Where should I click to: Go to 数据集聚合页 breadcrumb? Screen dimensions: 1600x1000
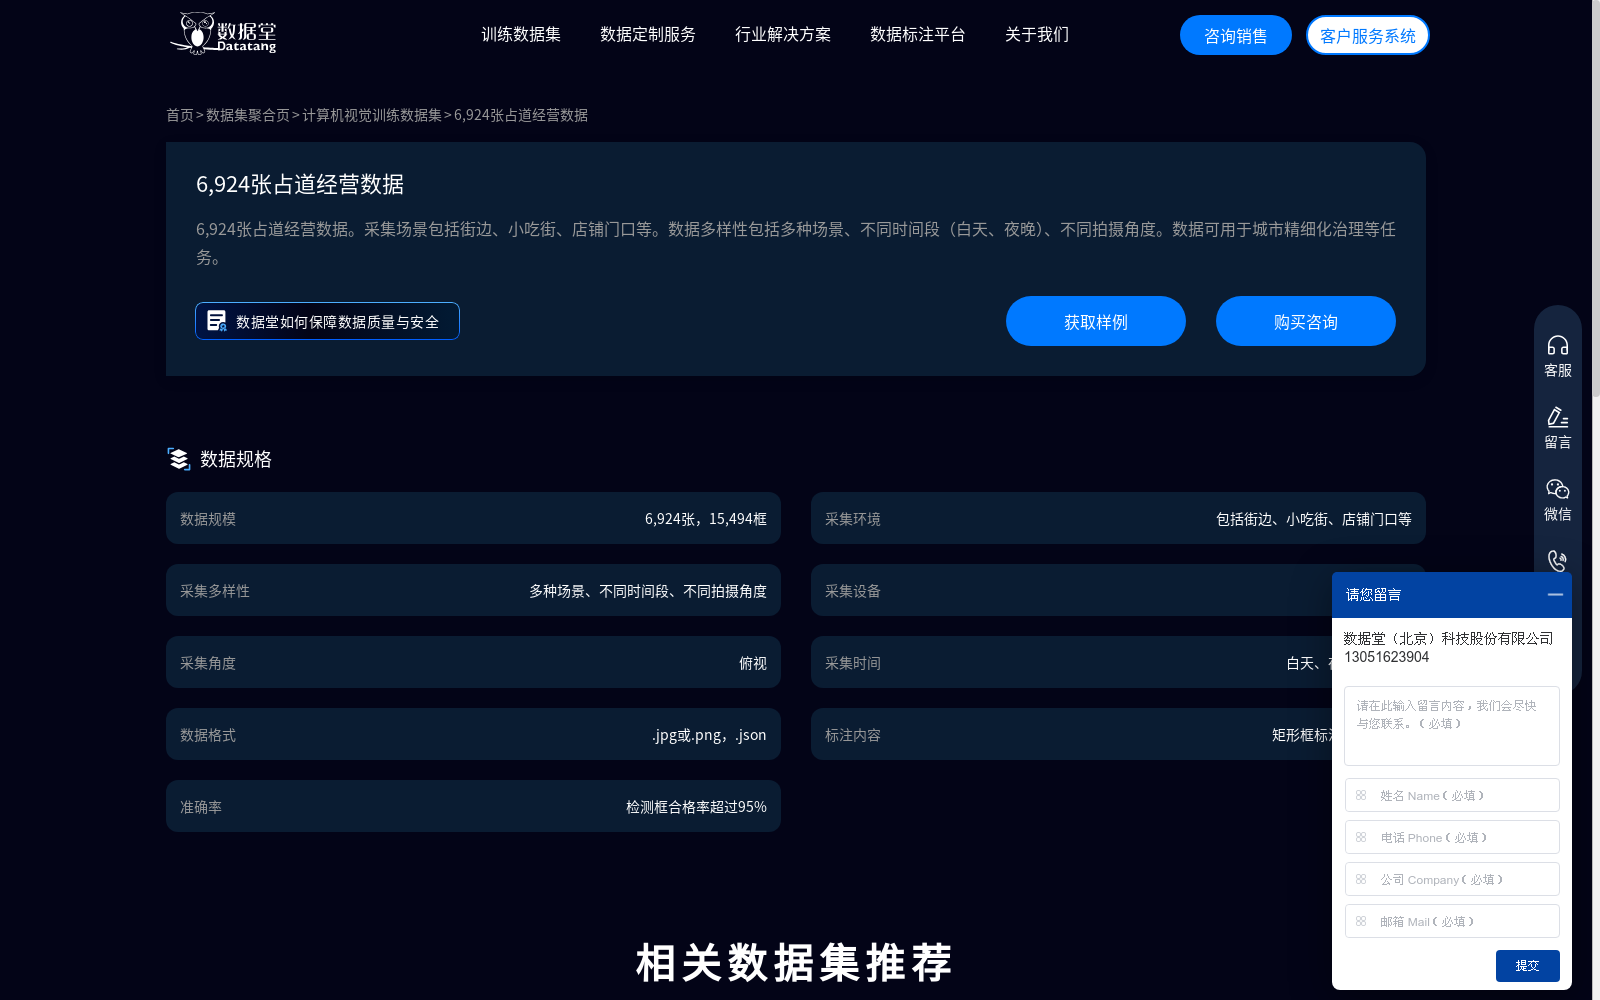(x=248, y=115)
